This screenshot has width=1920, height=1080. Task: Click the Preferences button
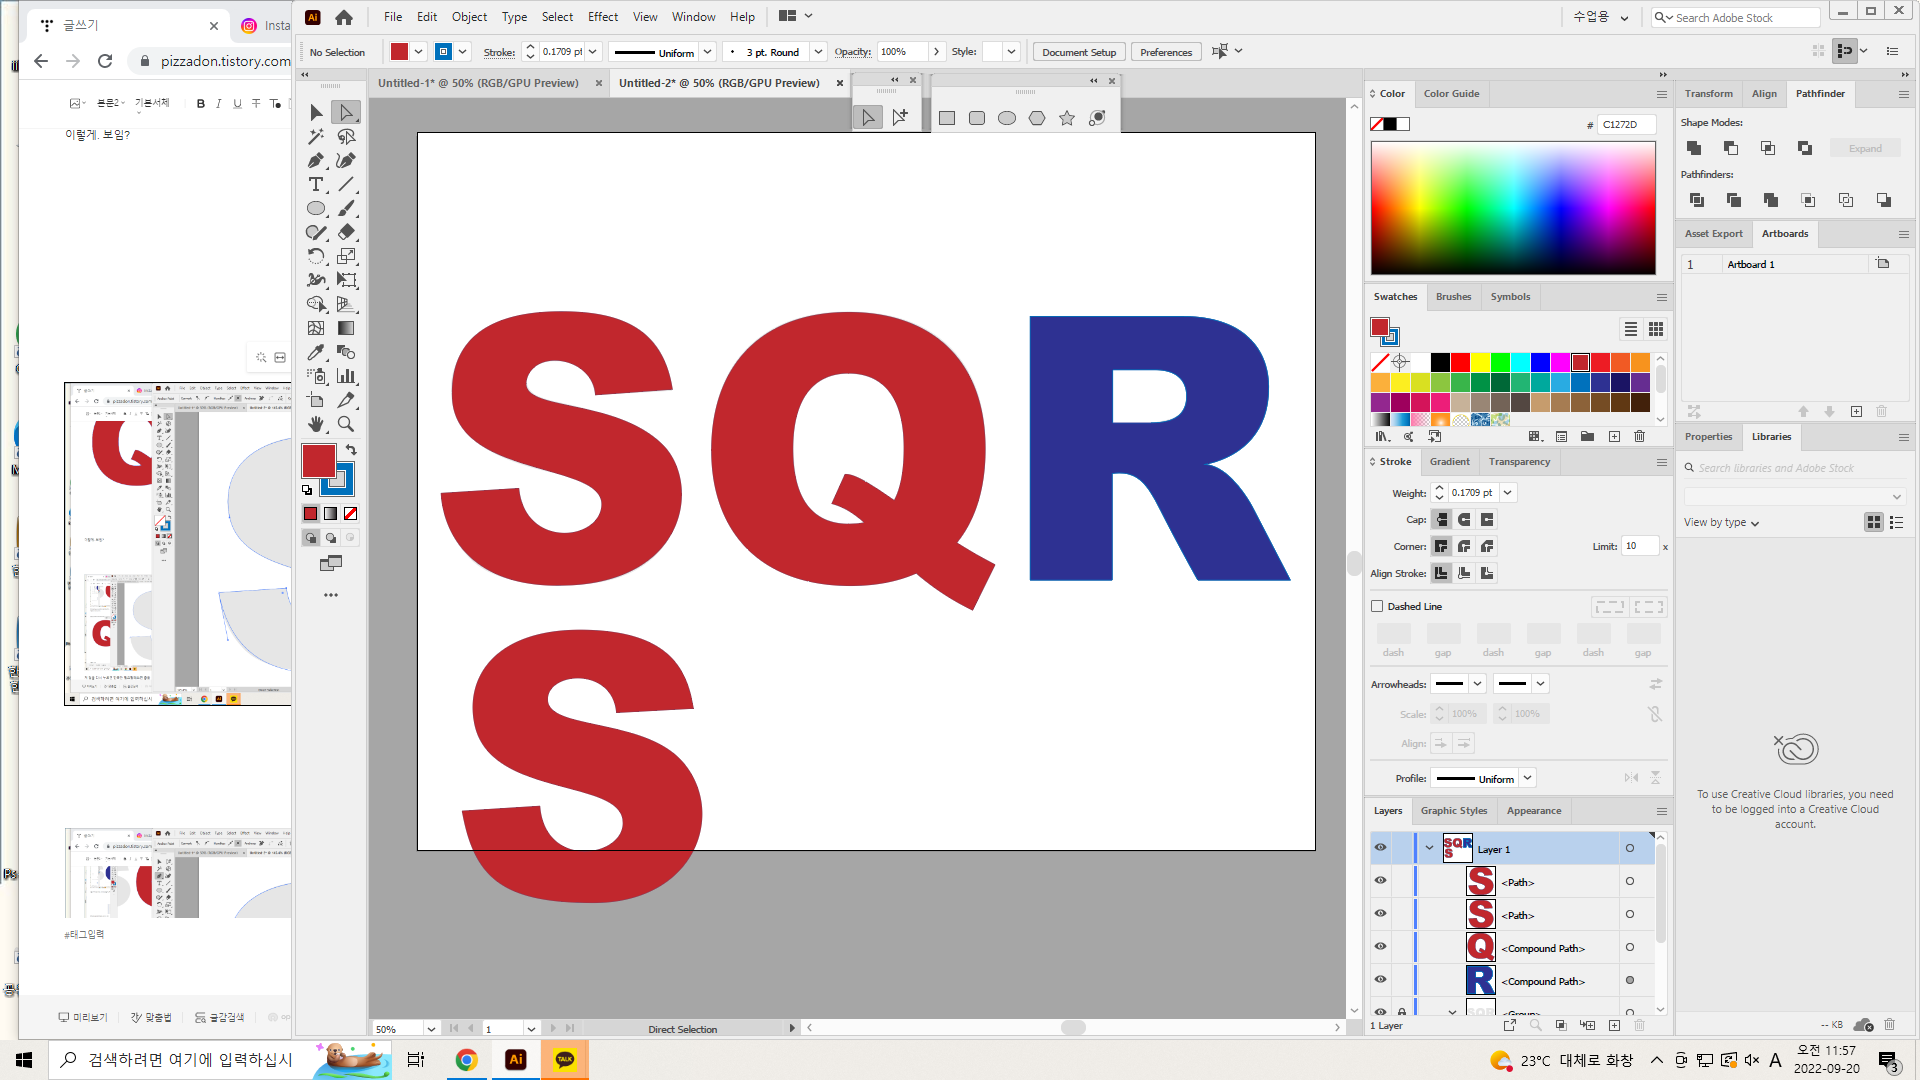click(x=1166, y=52)
